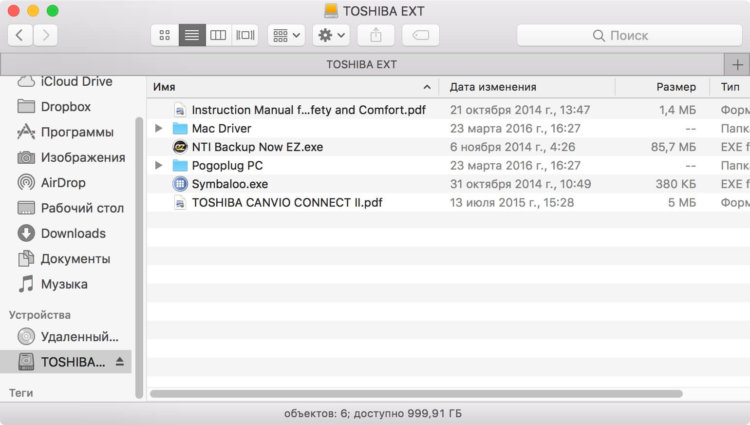Screen dimensions: 750x425
Task: Select the Pogoplug PC folder name
Action: [227, 165]
